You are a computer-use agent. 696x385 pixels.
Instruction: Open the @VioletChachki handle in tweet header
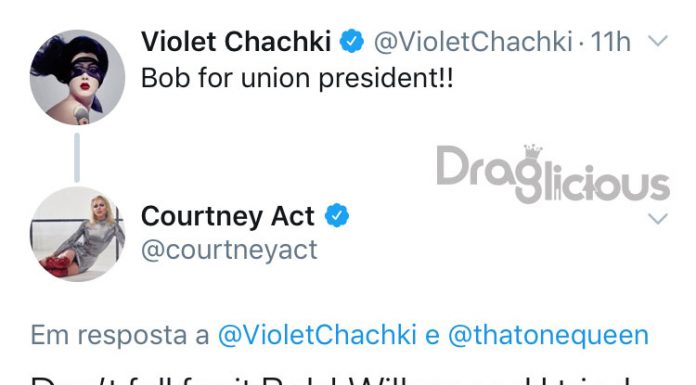[473, 42]
